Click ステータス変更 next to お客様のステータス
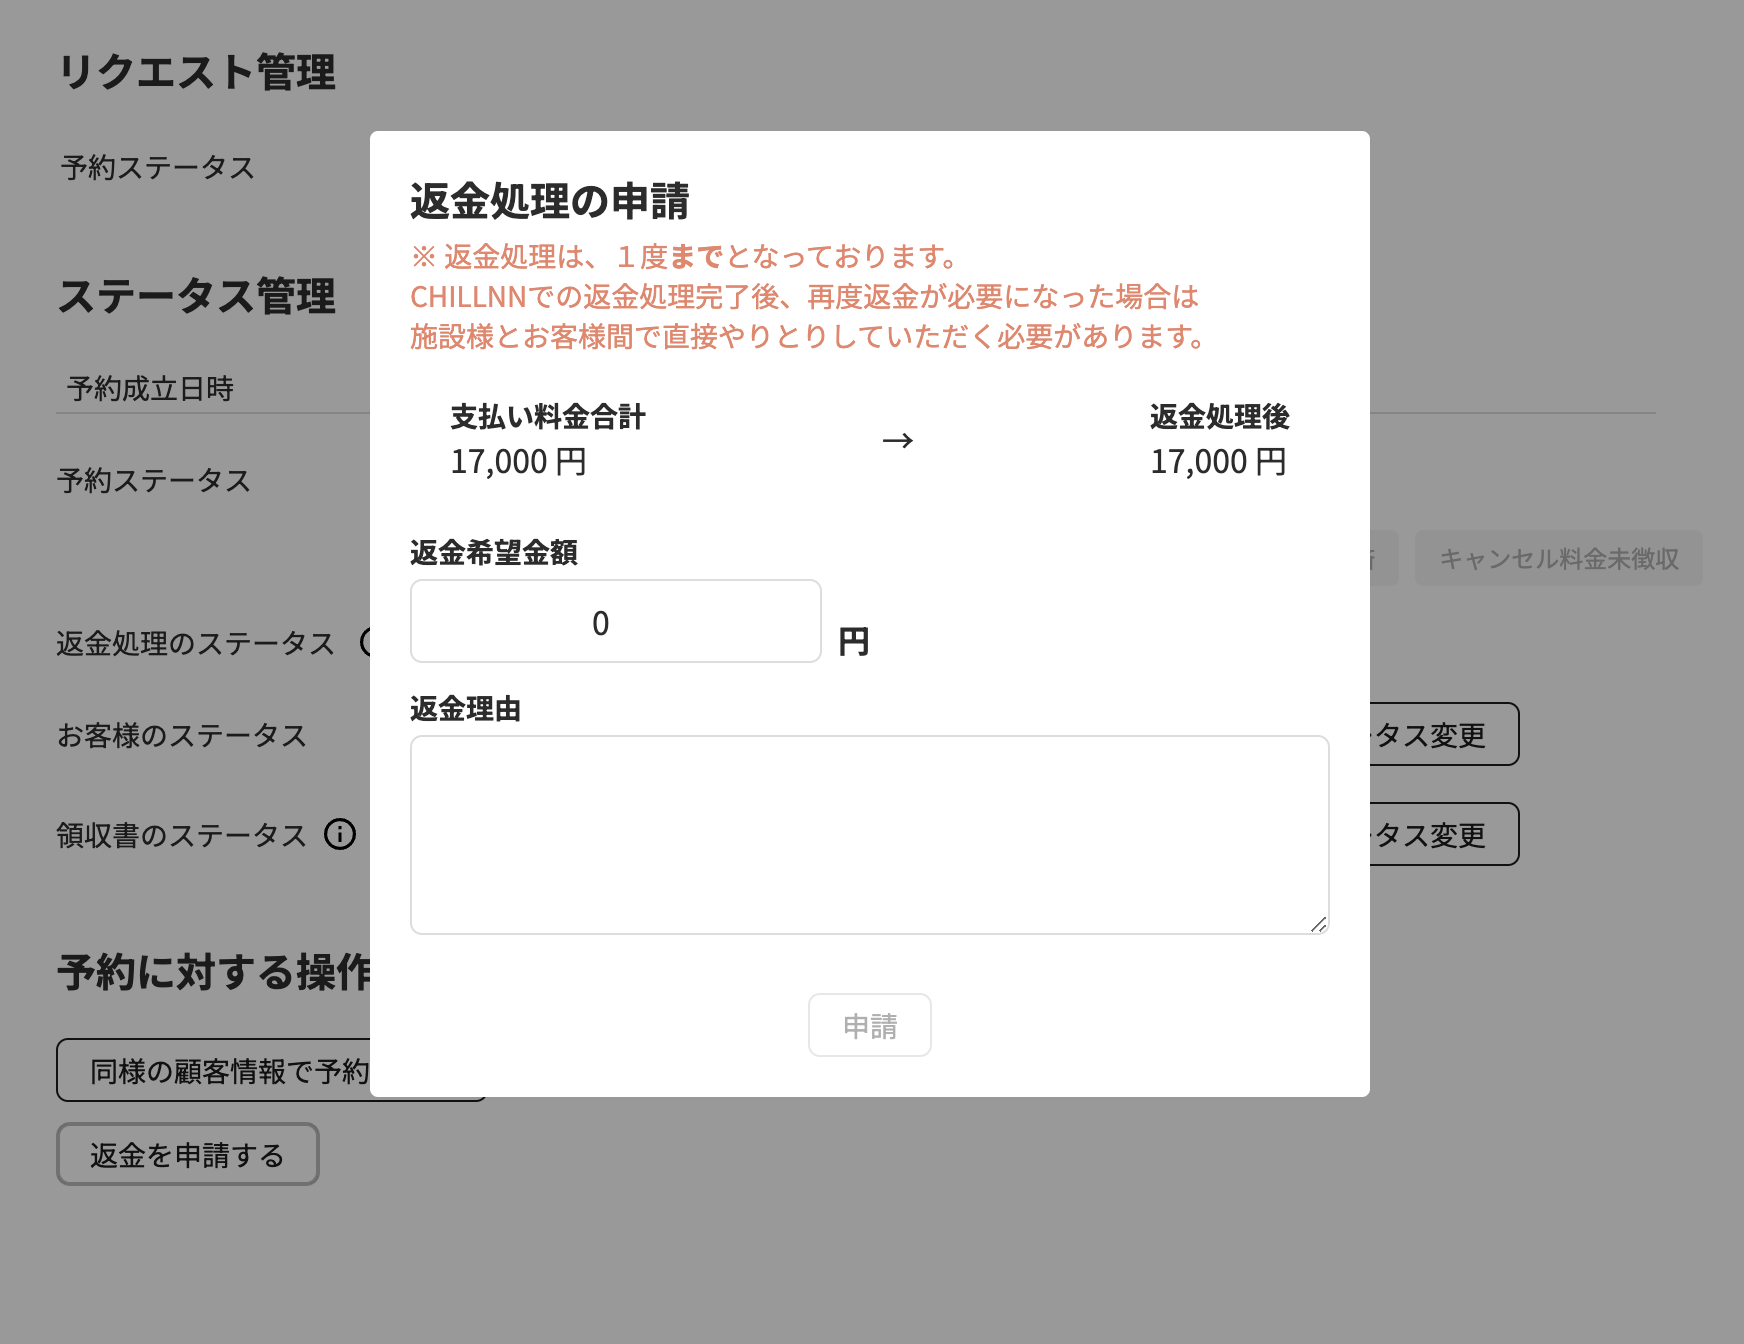 (1432, 735)
